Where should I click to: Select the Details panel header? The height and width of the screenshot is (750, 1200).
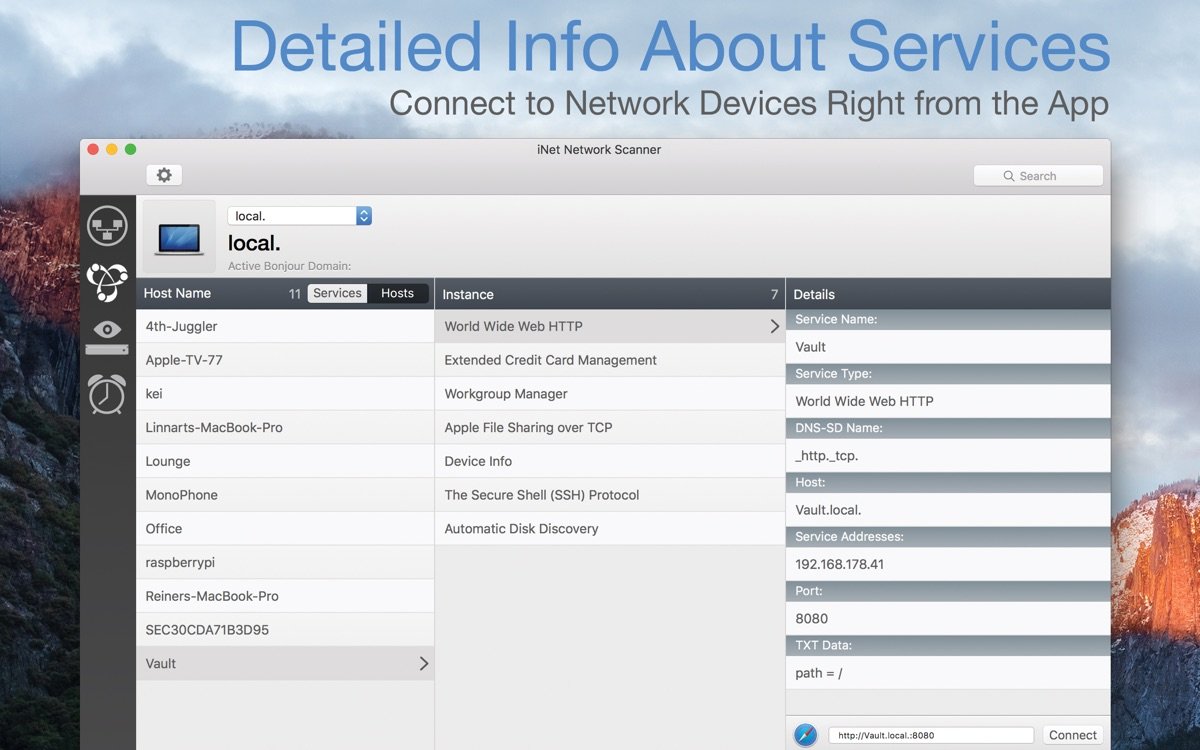tap(813, 293)
